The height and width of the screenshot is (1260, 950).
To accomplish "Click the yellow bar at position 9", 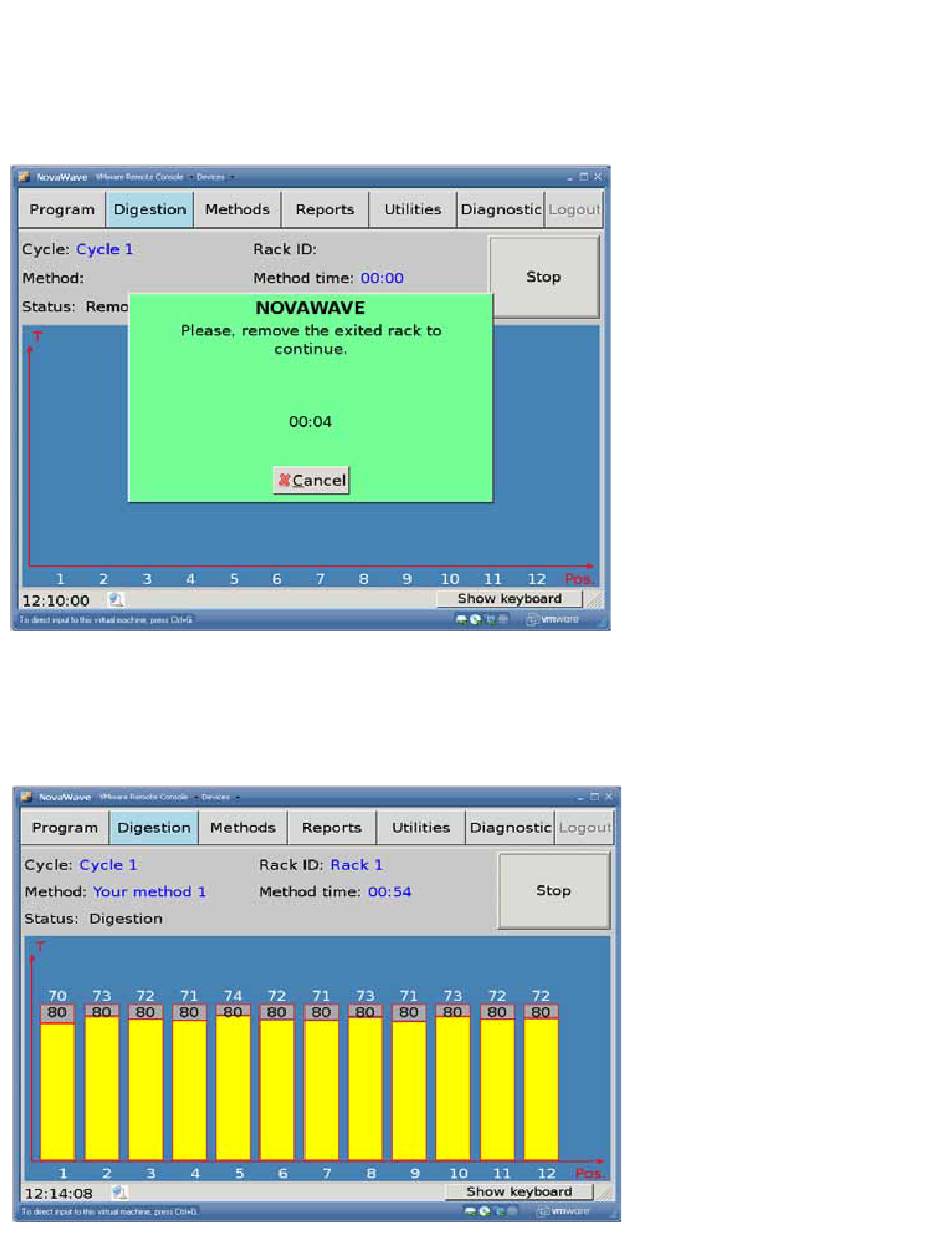I will coord(409,1090).
